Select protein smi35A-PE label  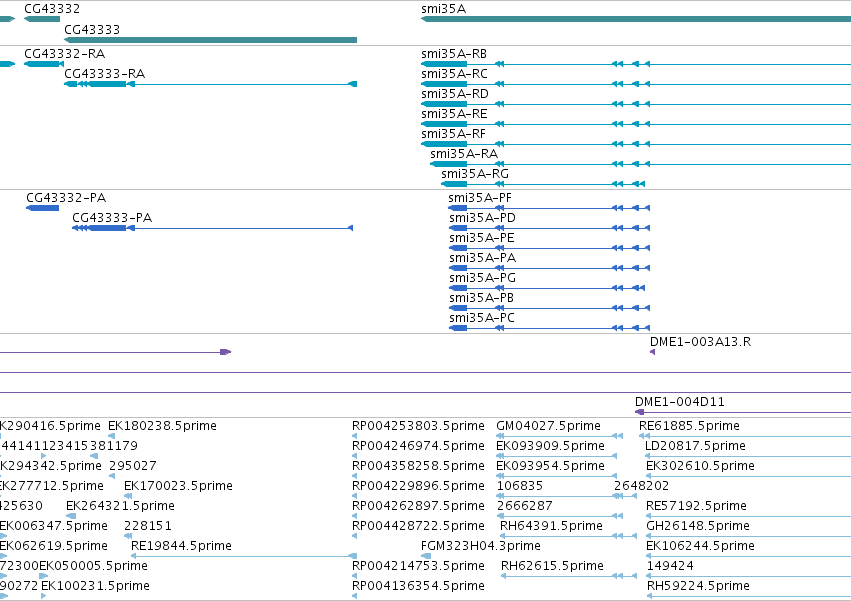pyautogui.click(x=482, y=238)
